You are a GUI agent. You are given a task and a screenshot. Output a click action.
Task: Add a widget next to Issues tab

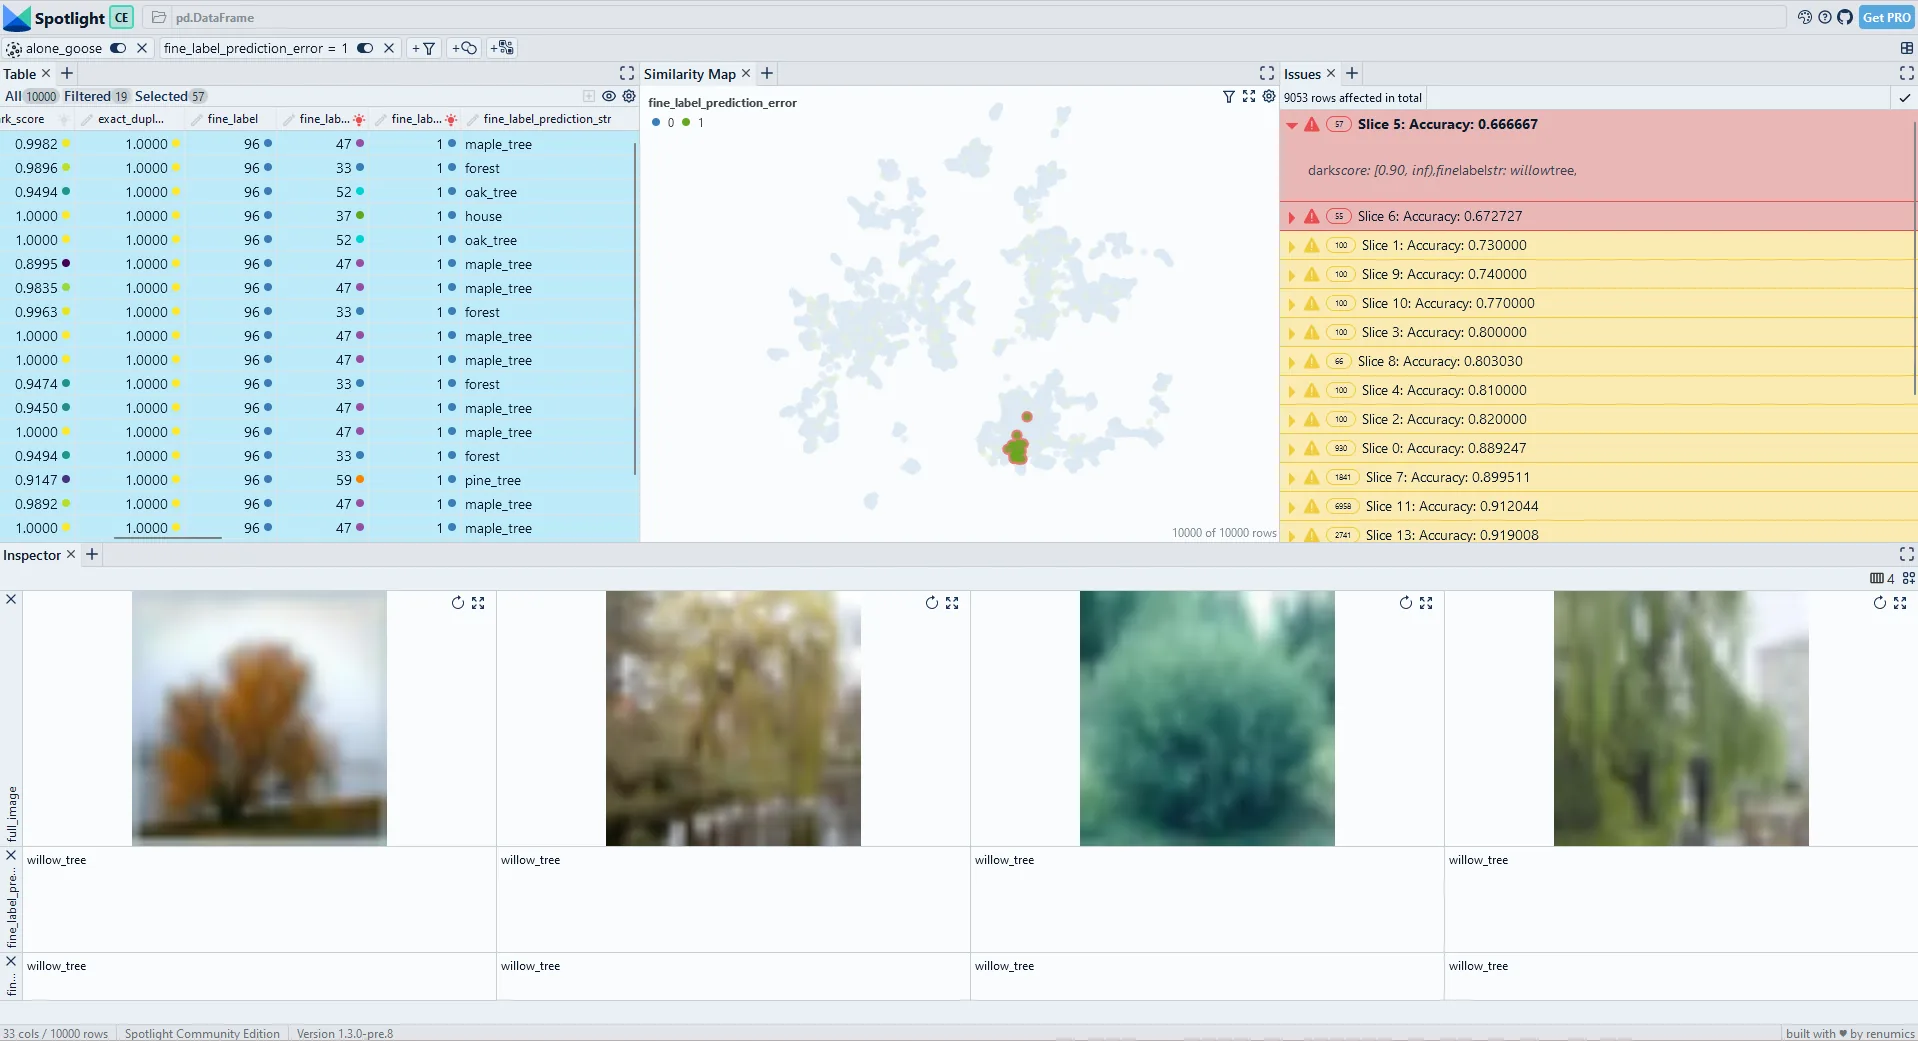point(1352,73)
